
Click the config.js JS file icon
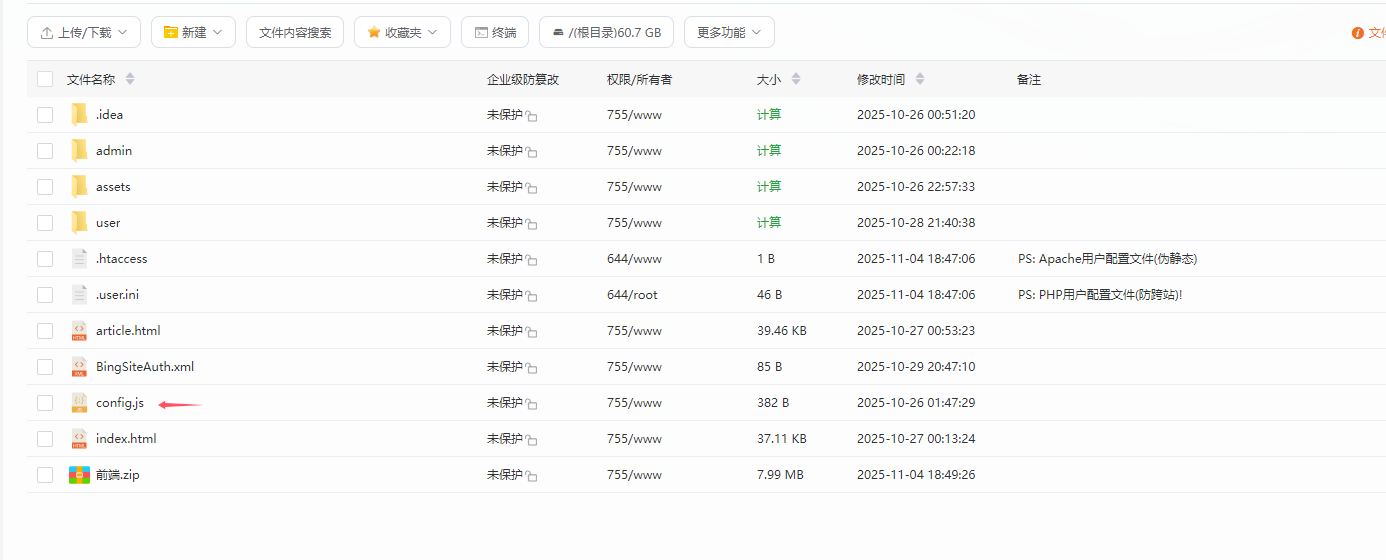(x=79, y=403)
